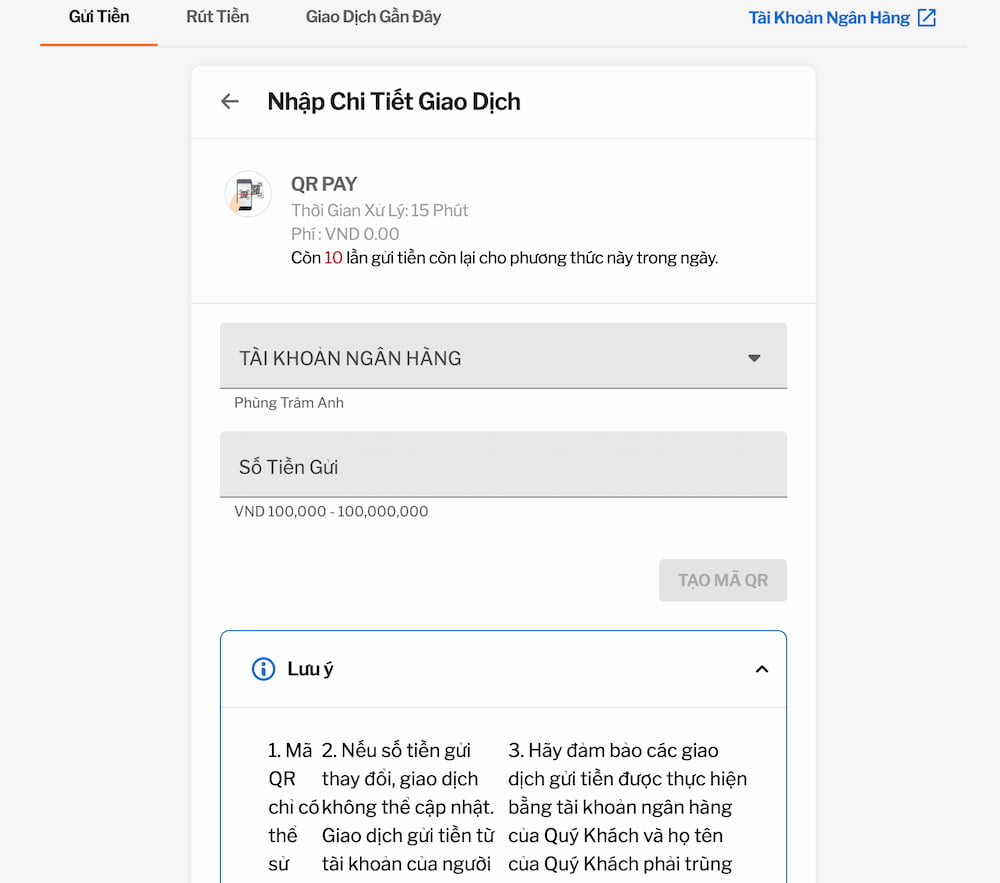Click the external link icon beside Tài Khoản Ngân Hàng
1000x883 pixels.
[x=927, y=17]
